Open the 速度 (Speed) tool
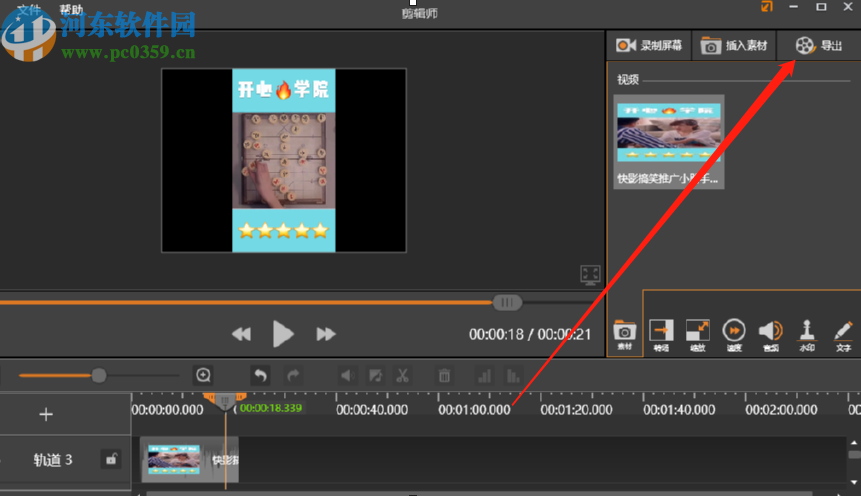 [x=734, y=333]
